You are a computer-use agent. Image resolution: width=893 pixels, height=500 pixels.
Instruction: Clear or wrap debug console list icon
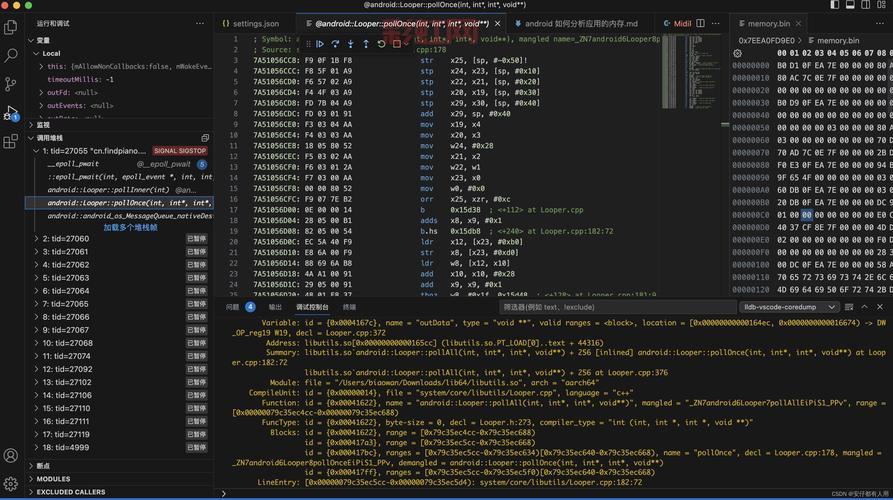(849, 307)
